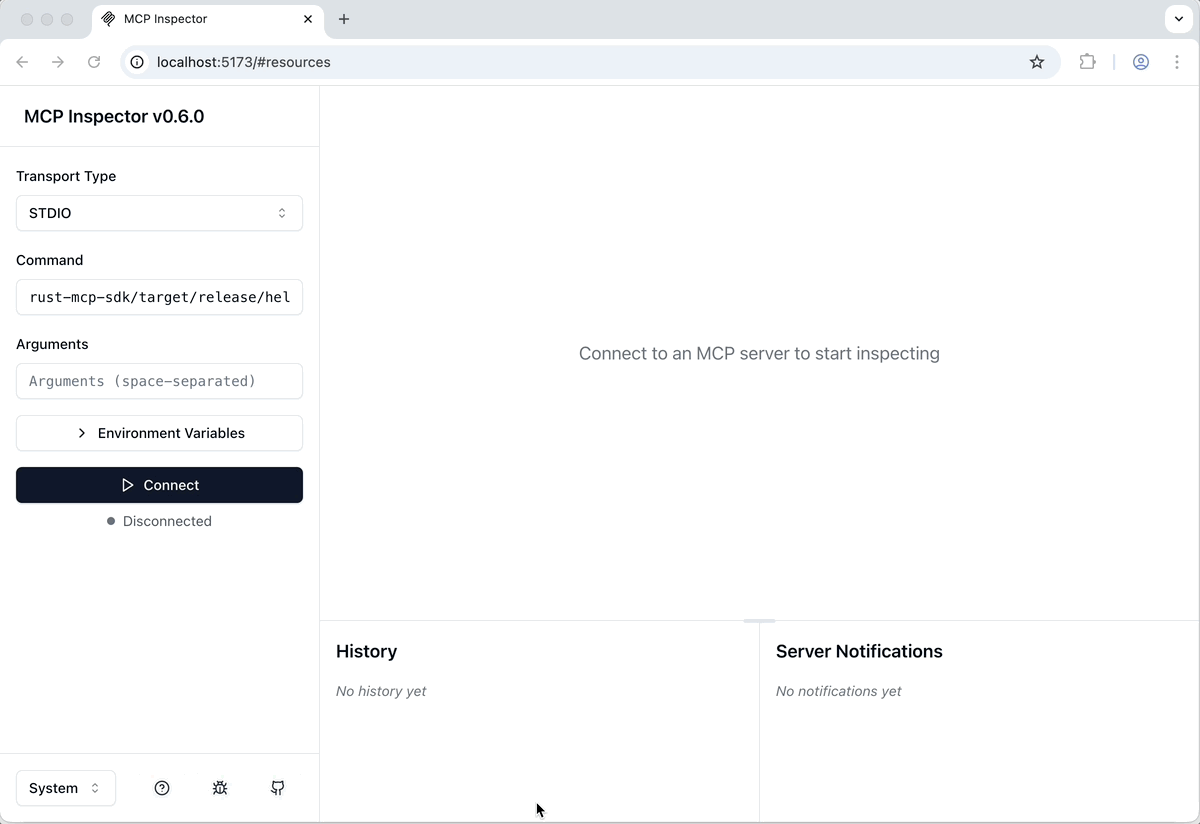Open the GitHub repository icon
Viewport: 1200px width, 824px height.
point(277,788)
